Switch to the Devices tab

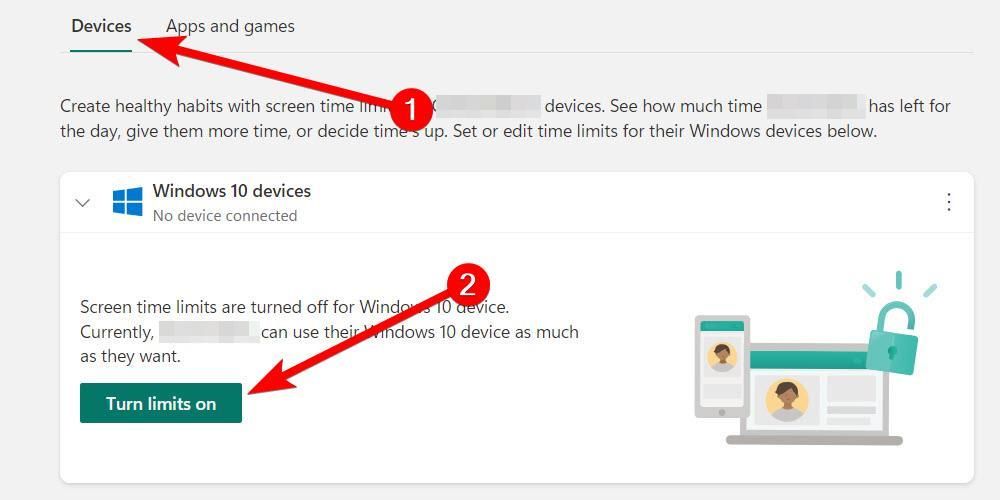pyautogui.click(x=101, y=27)
